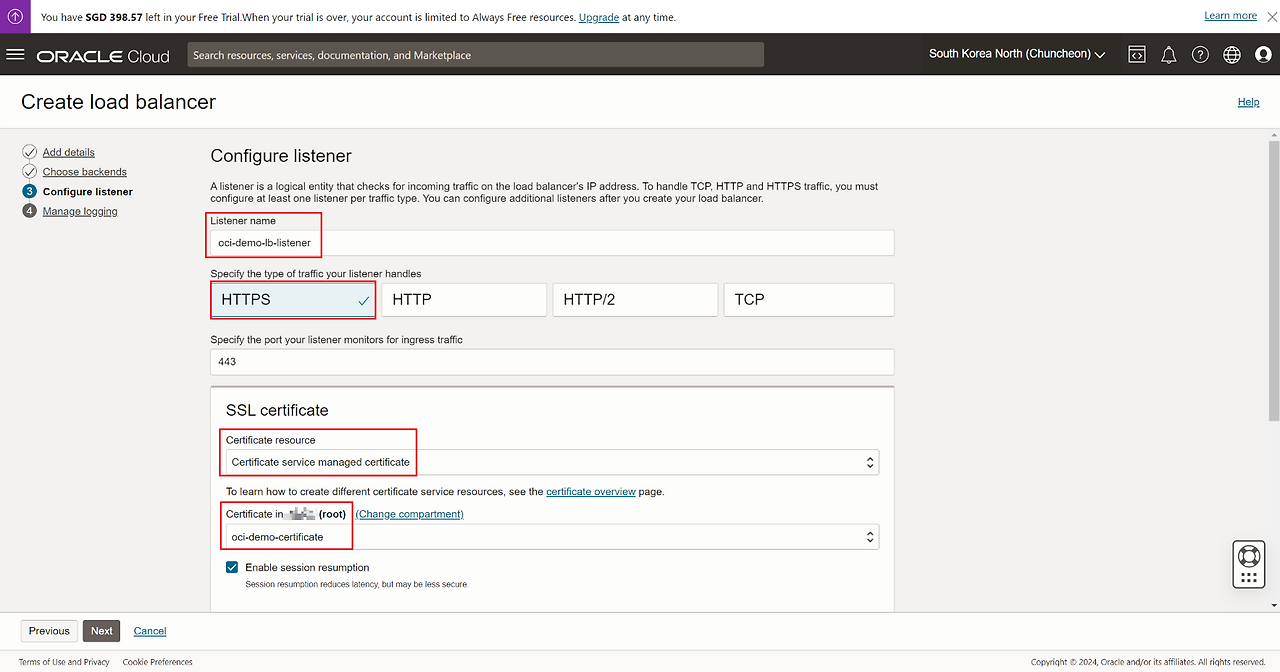Viewport: 1280px width, 672px height.
Task: Click the Next button
Action: coord(102,631)
